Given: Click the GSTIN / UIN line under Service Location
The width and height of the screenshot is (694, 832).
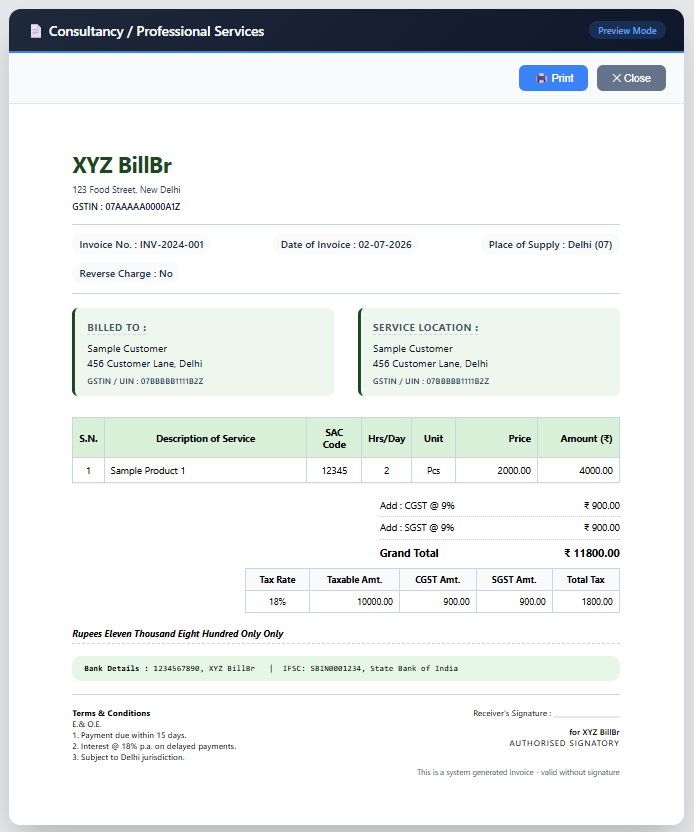Looking at the screenshot, I should tap(431, 381).
